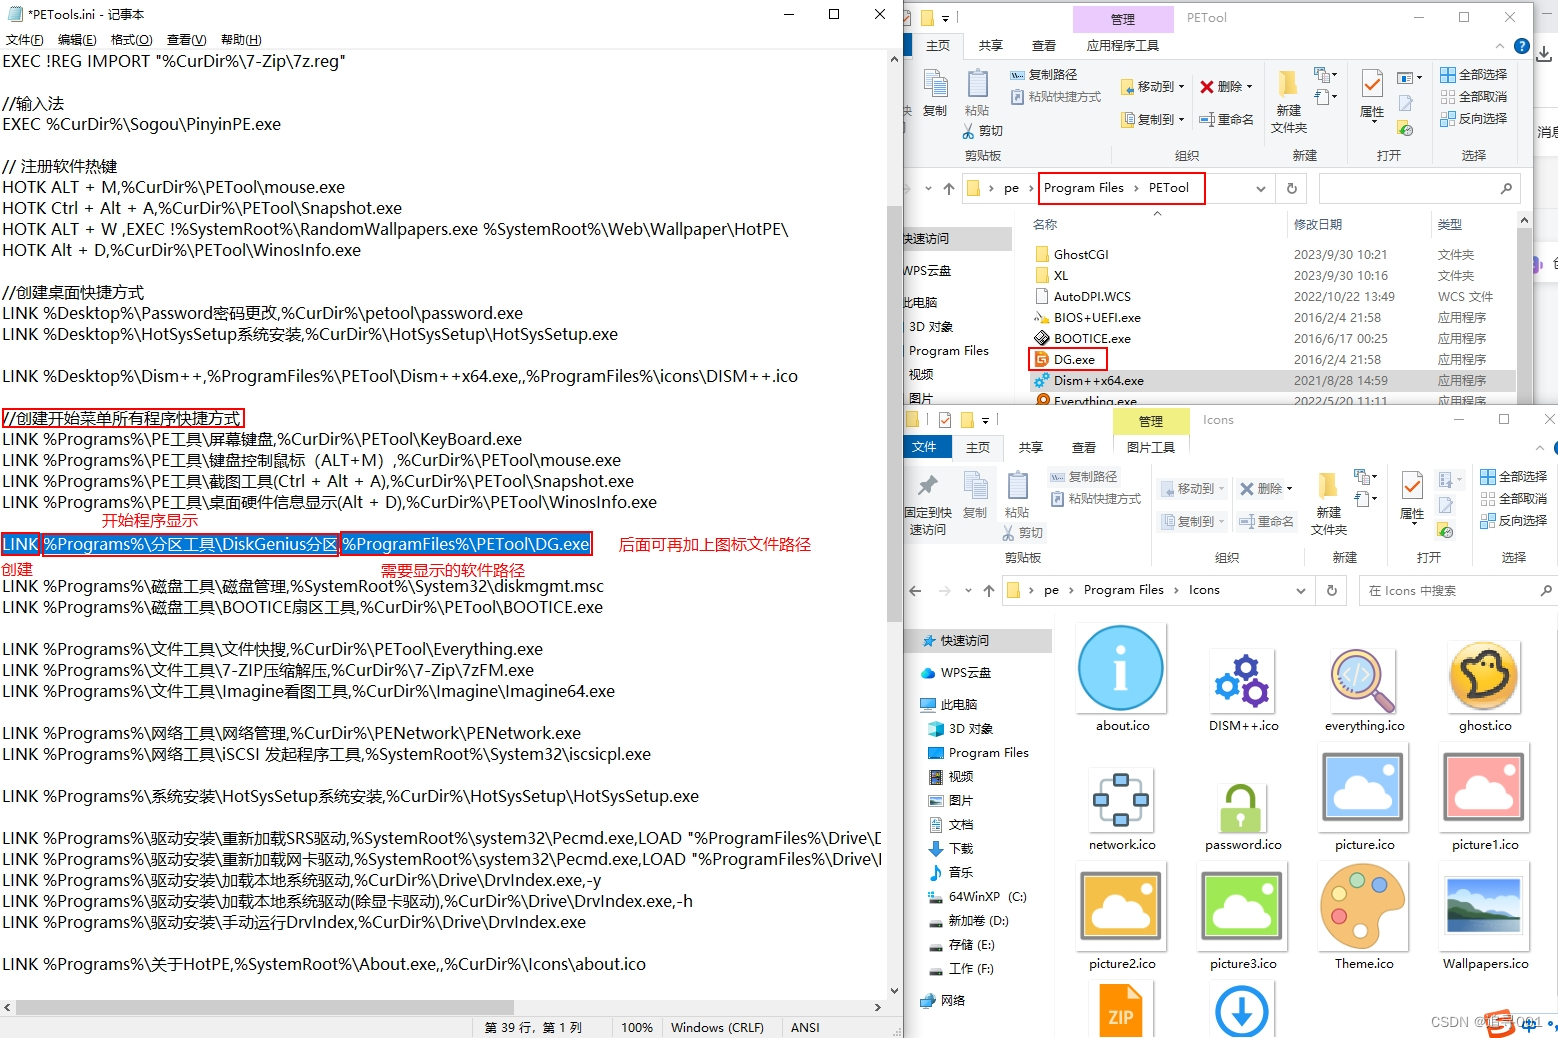Go back in the Icons window
This screenshot has height=1038, width=1558.
(915, 590)
